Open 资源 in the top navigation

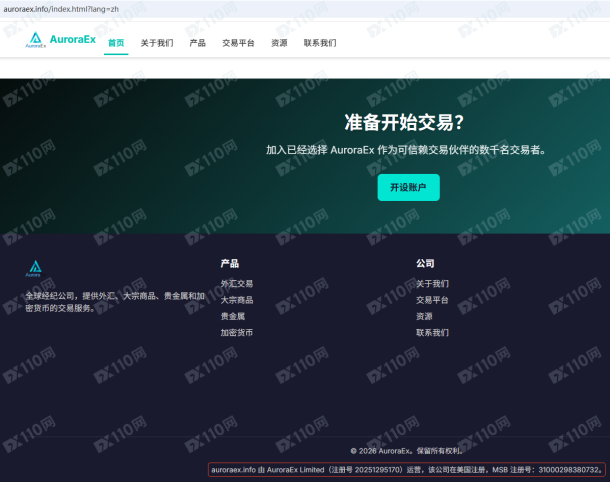point(279,43)
